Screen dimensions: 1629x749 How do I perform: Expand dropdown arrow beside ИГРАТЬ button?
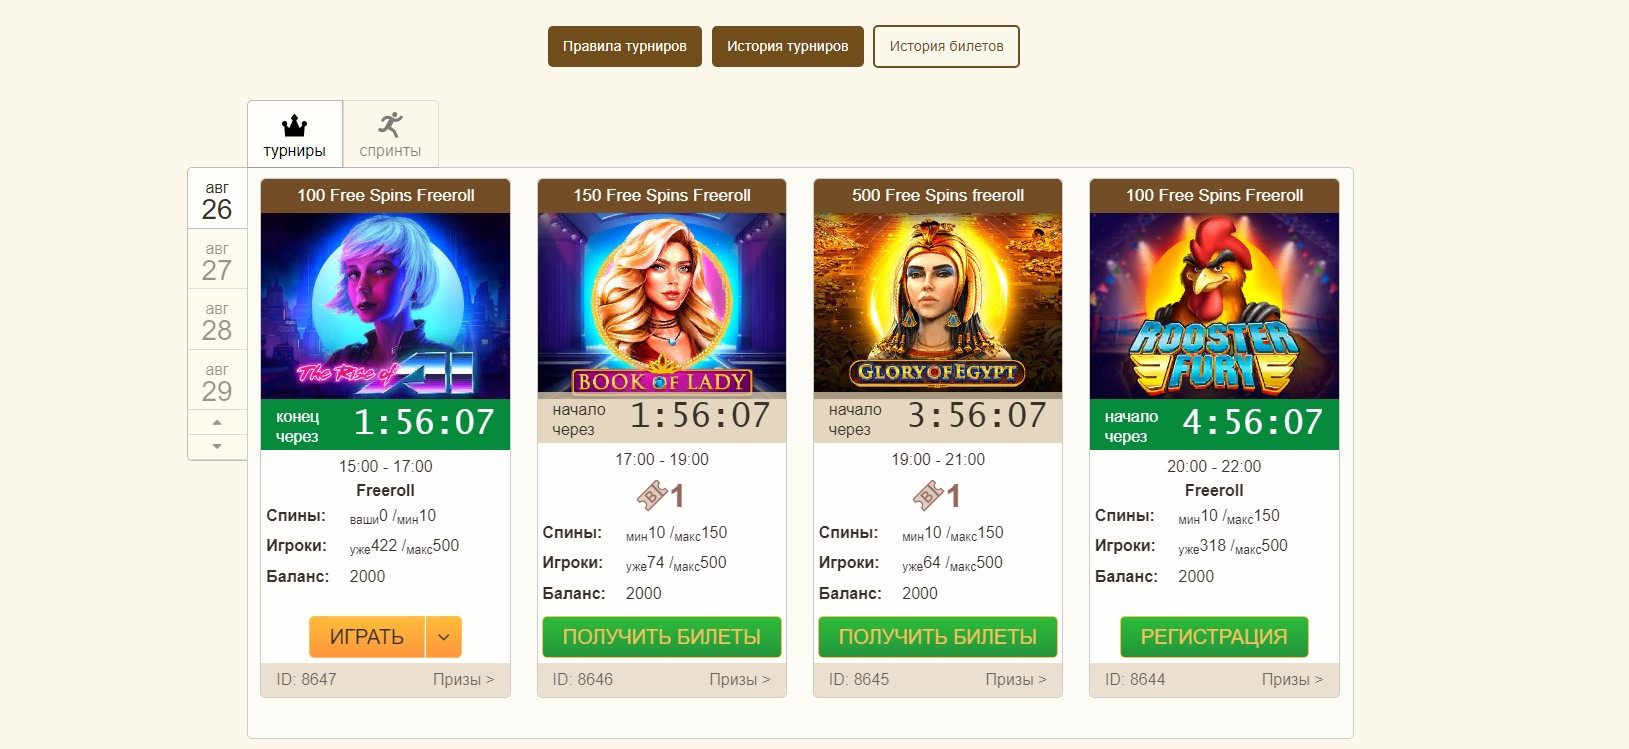[x=444, y=637]
